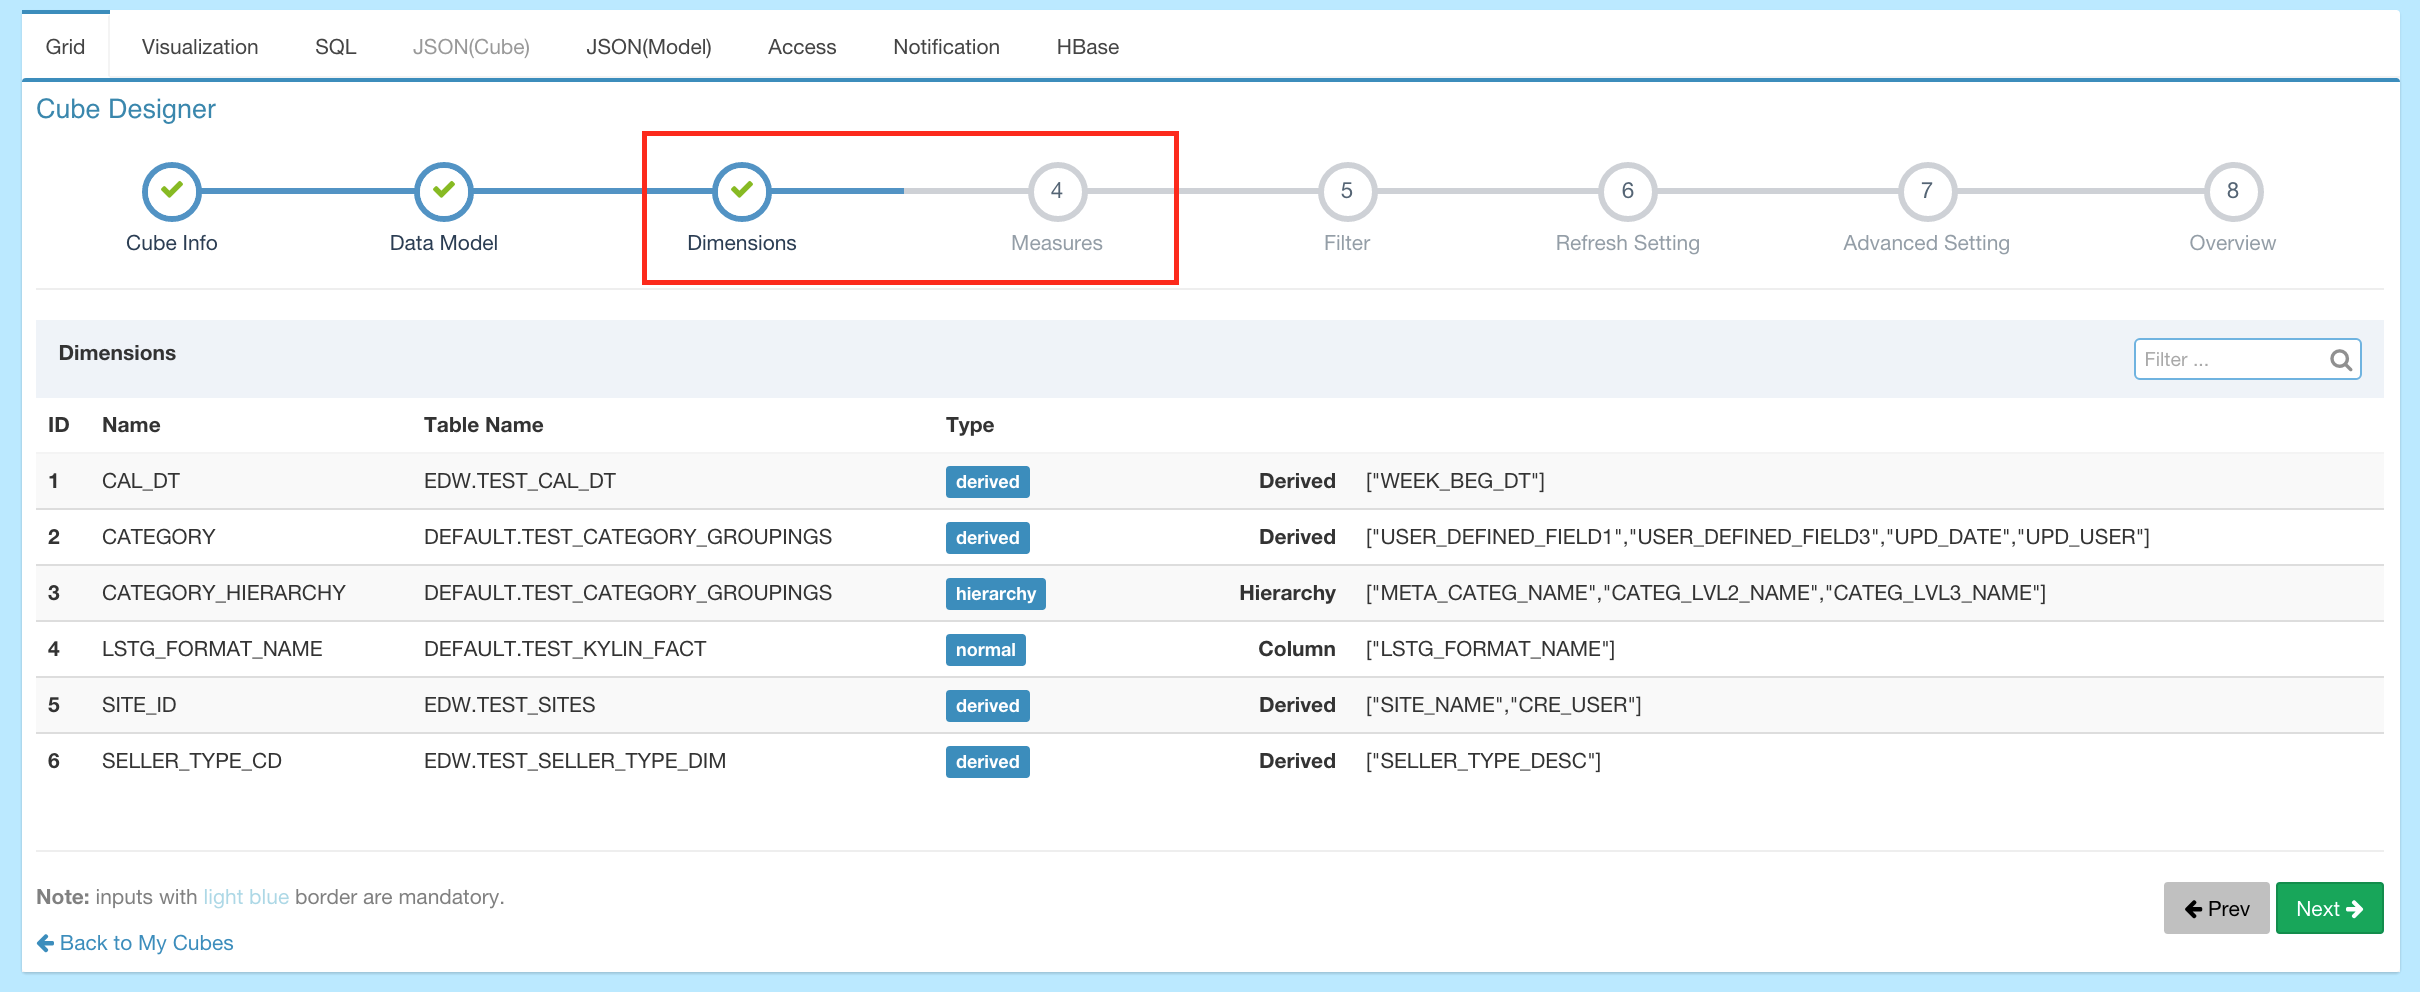Select step 6 Refresh Setting circle
The height and width of the screenshot is (992, 2420).
[x=1627, y=191]
